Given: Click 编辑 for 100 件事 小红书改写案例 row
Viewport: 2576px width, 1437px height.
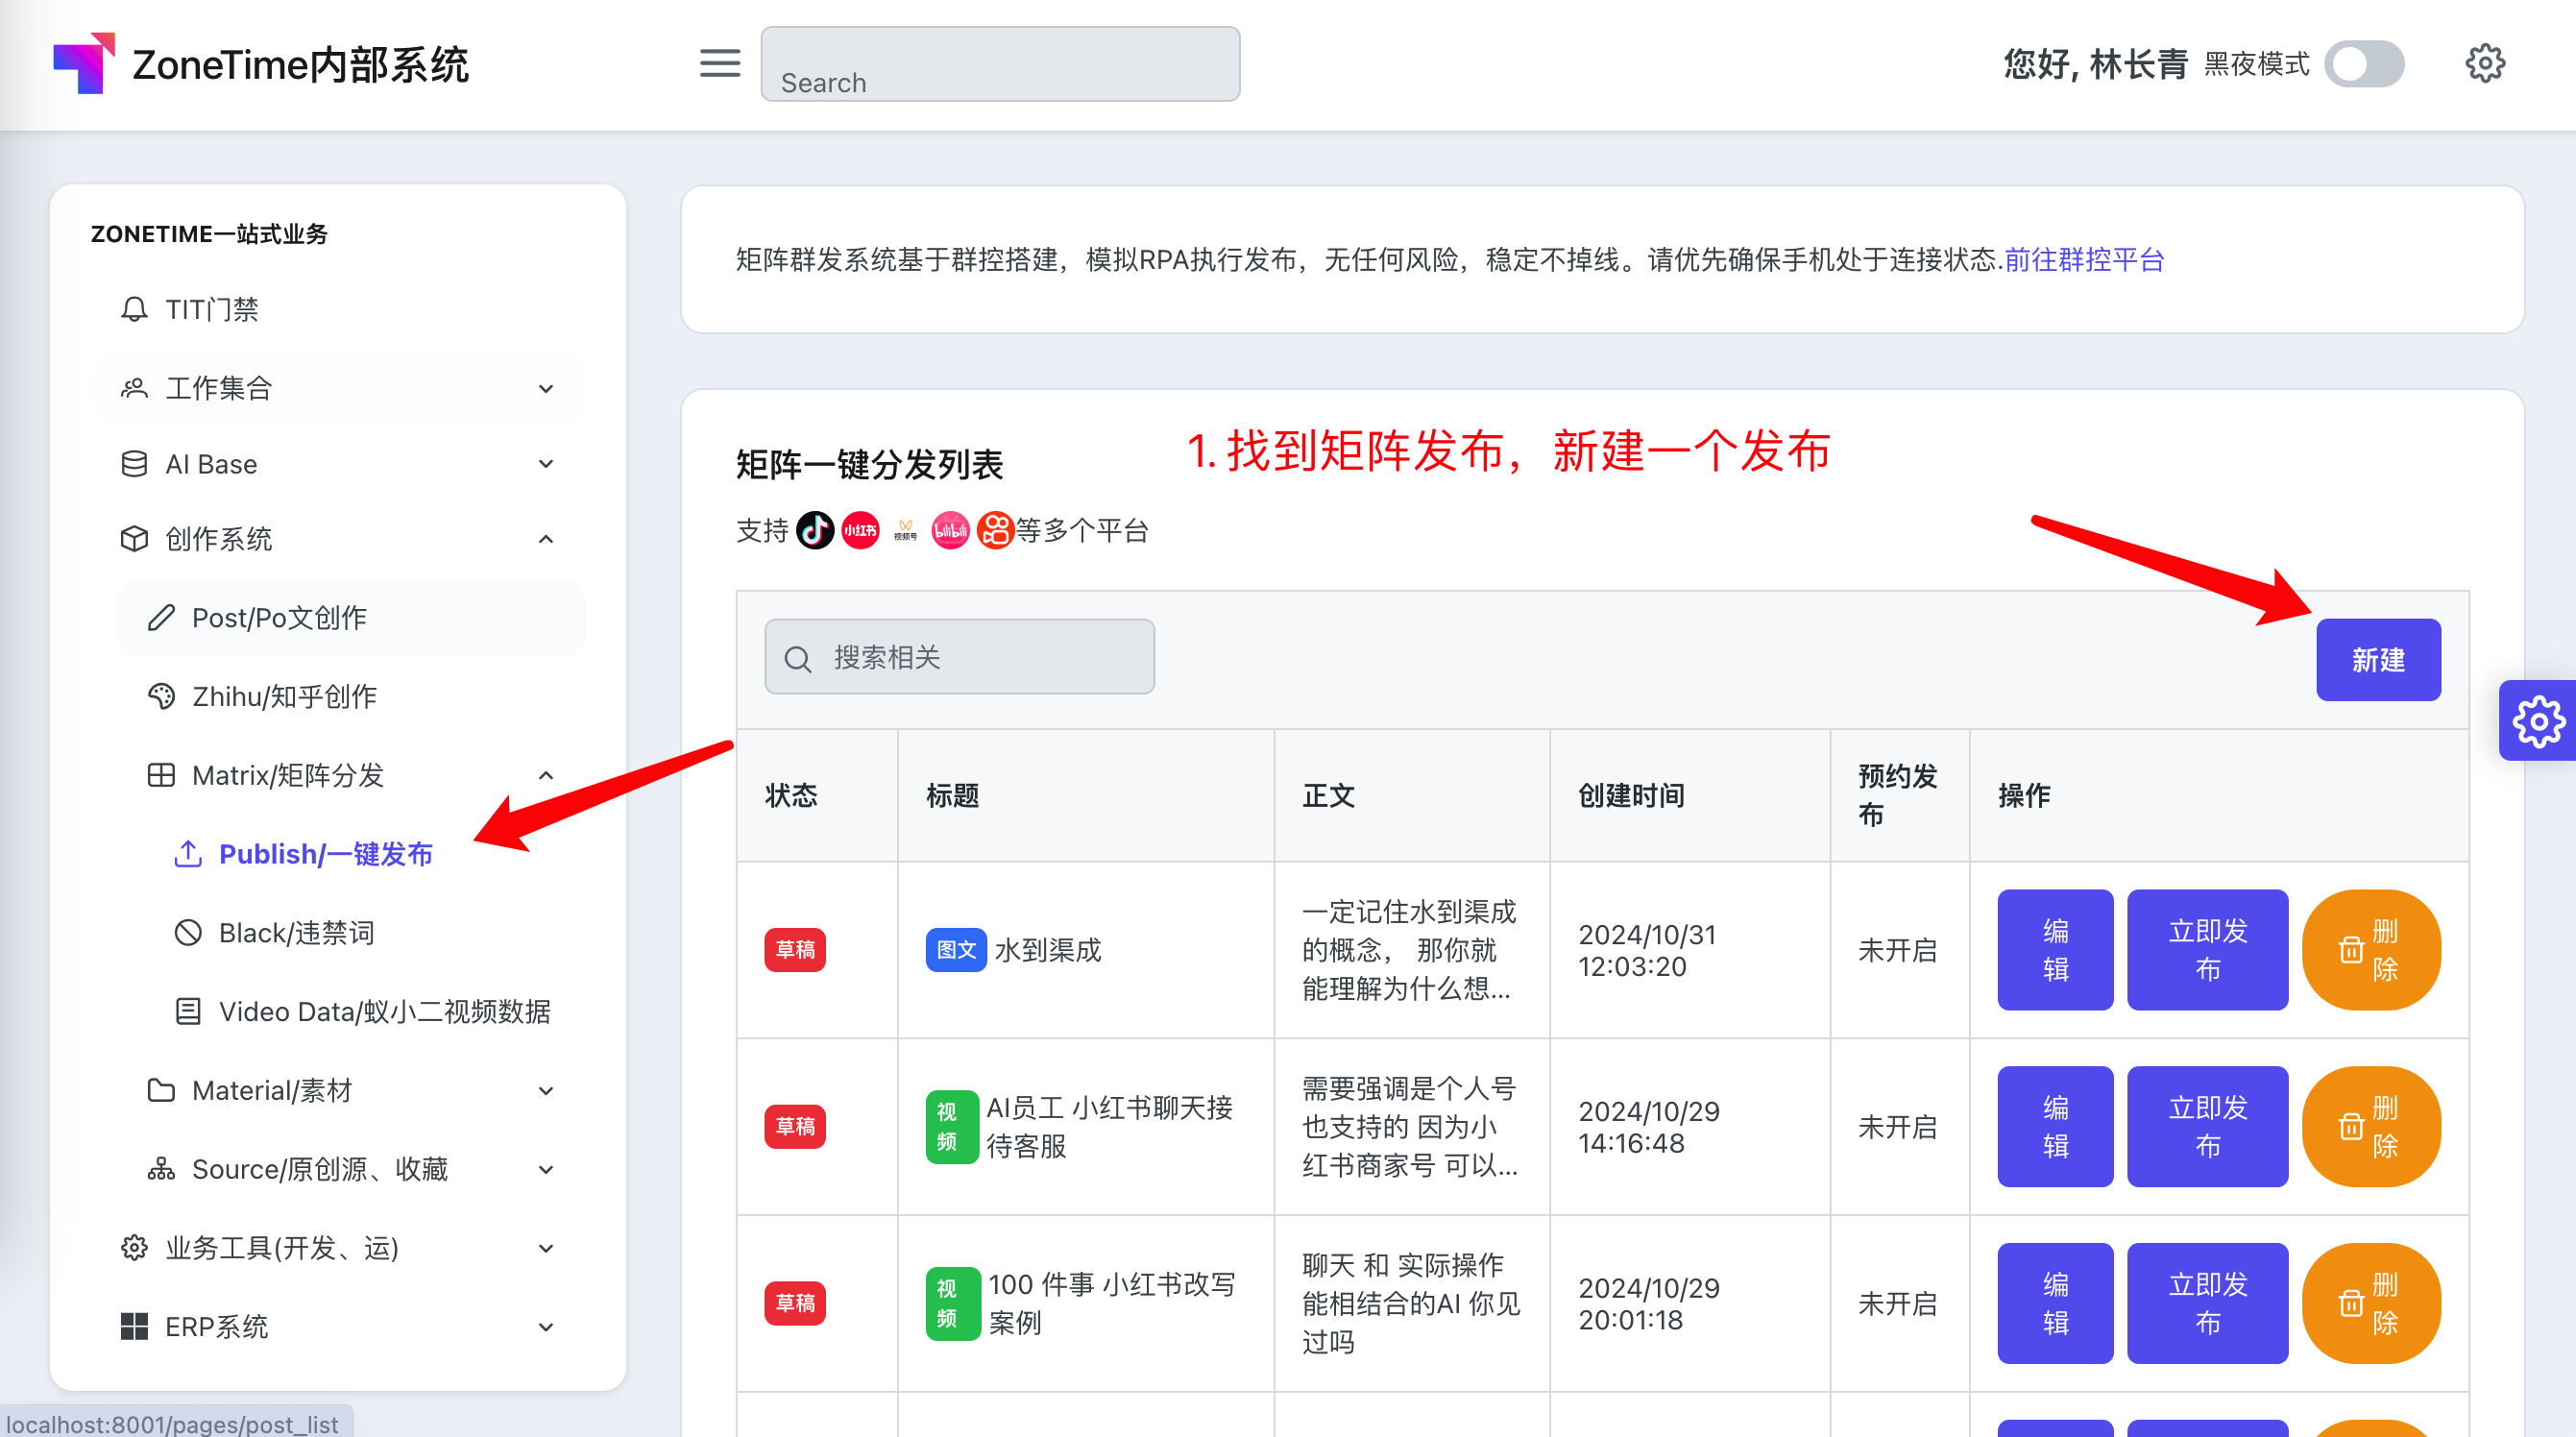Looking at the screenshot, I should [x=2055, y=1304].
